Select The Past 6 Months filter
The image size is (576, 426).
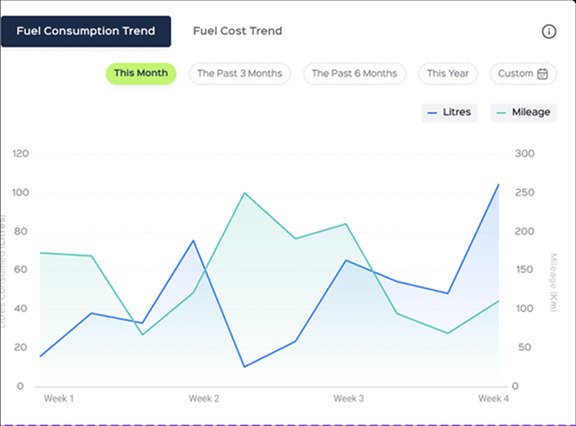354,73
